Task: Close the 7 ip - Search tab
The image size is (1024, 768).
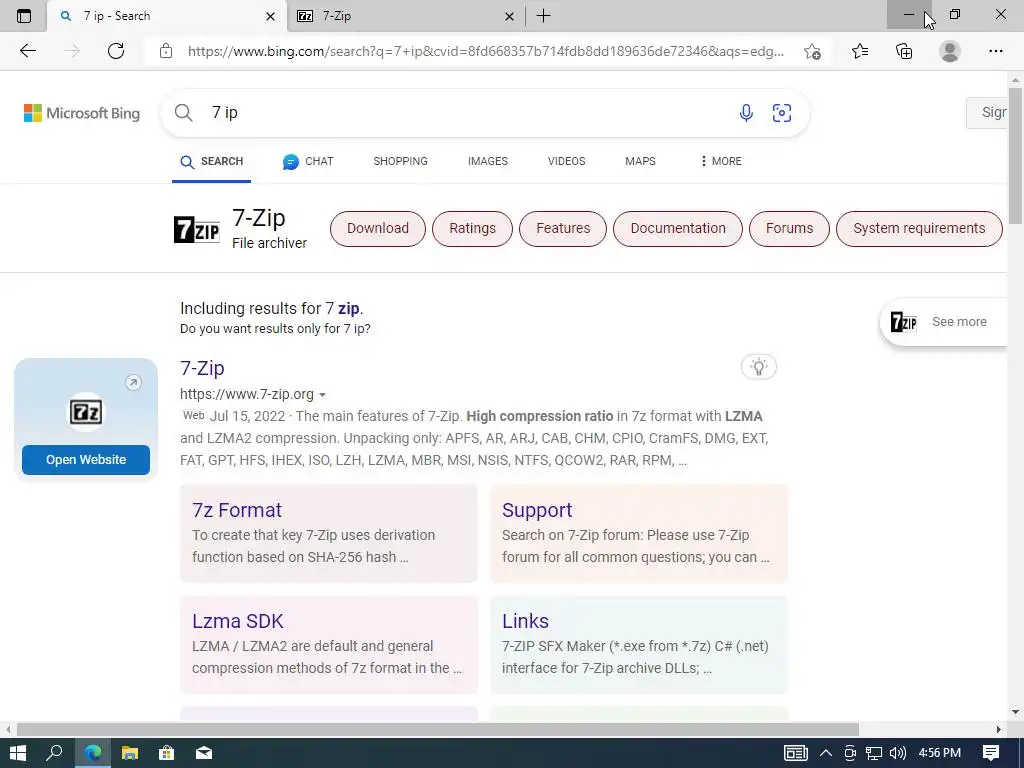Action: 270,16
